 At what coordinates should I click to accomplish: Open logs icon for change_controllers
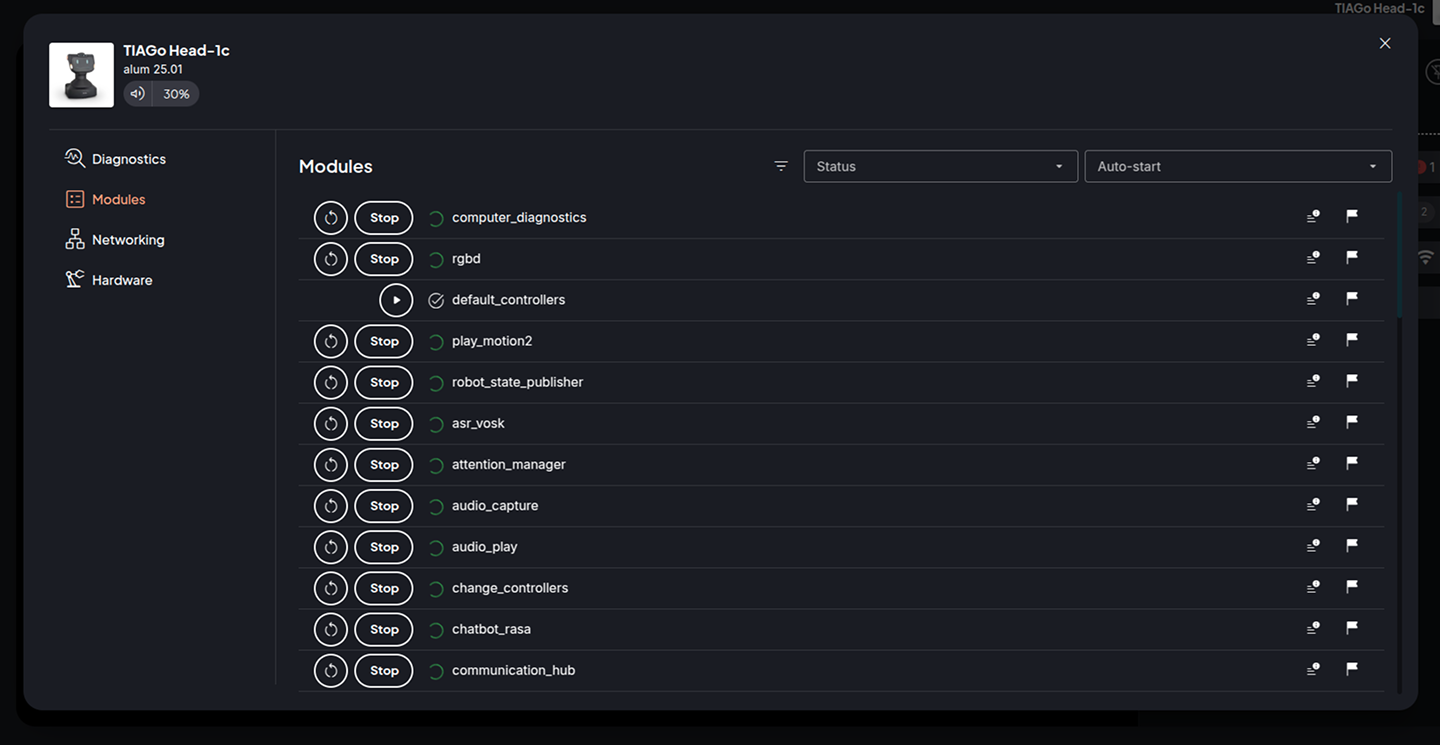coord(1313,587)
